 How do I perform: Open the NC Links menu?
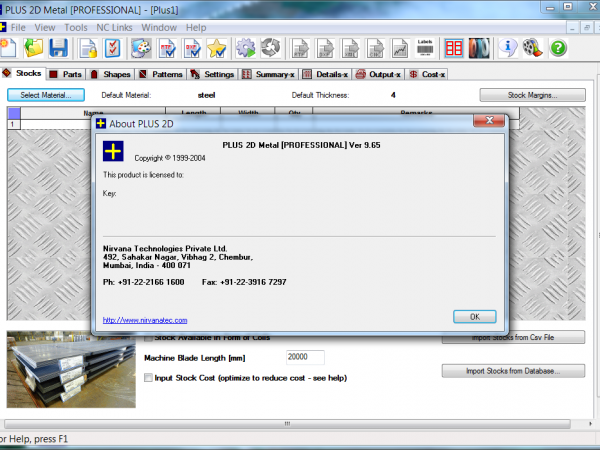[x=113, y=27]
